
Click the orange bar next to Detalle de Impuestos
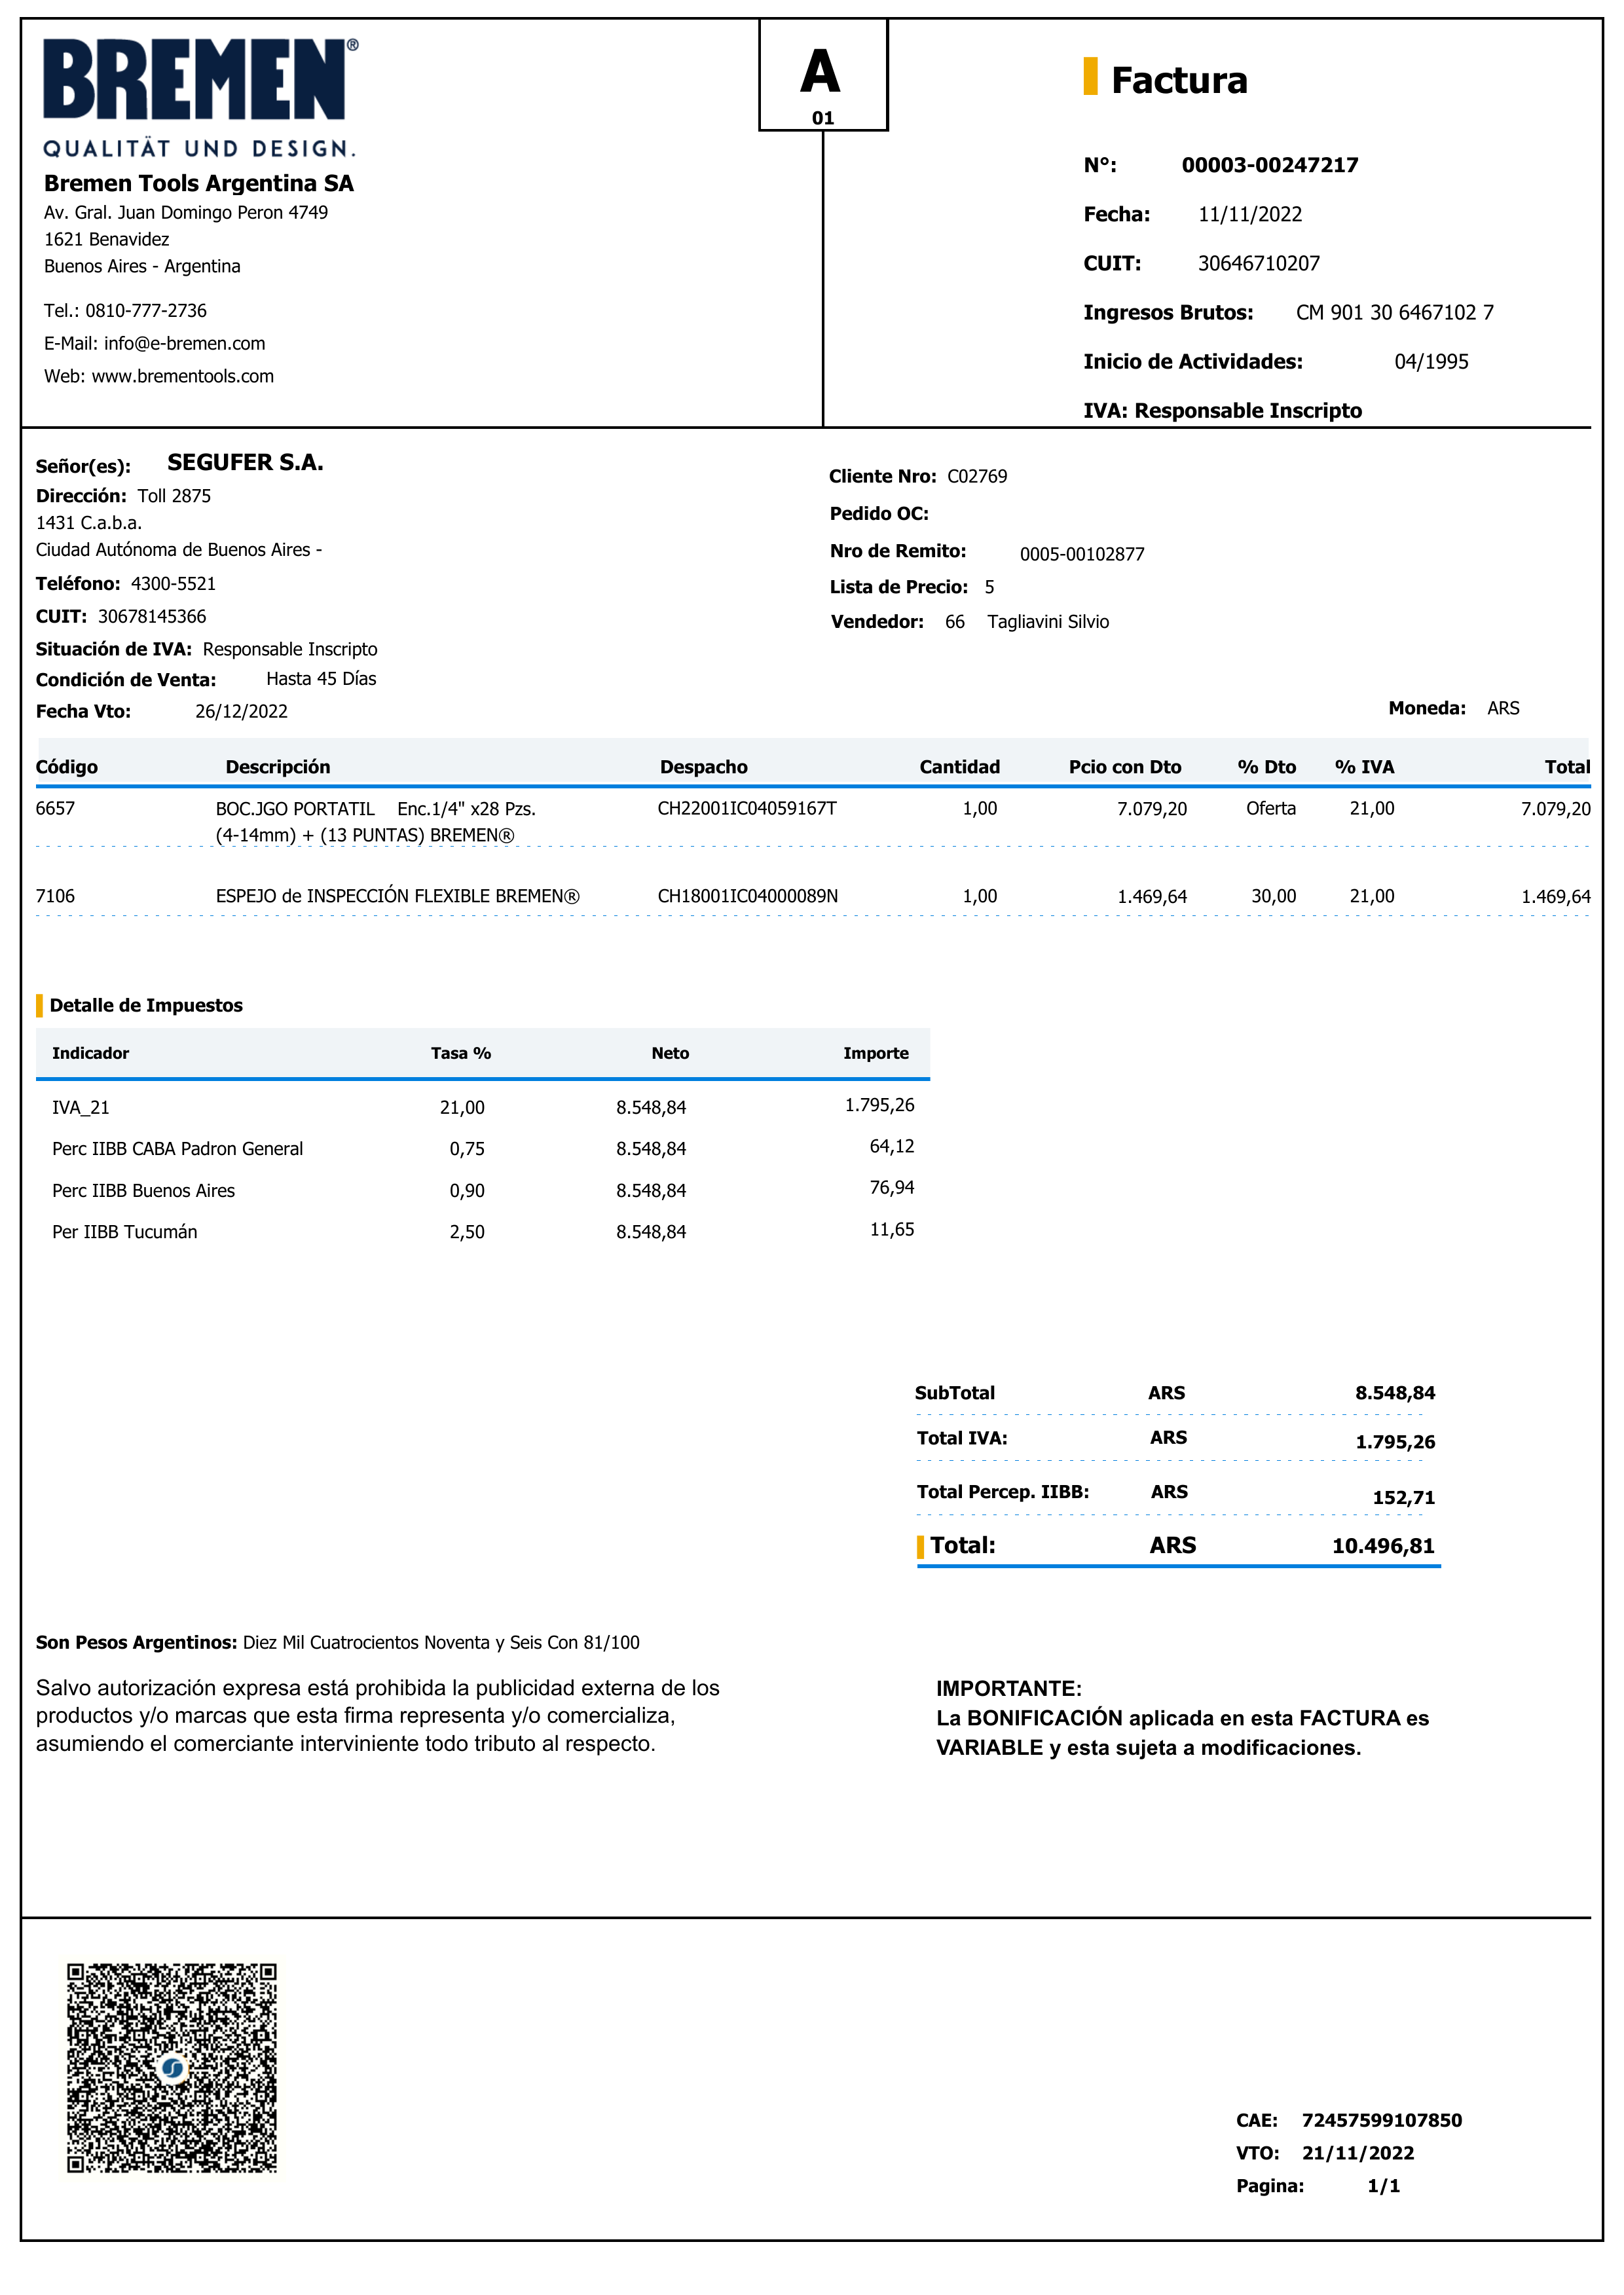pyautogui.click(x=39, y=1005)
